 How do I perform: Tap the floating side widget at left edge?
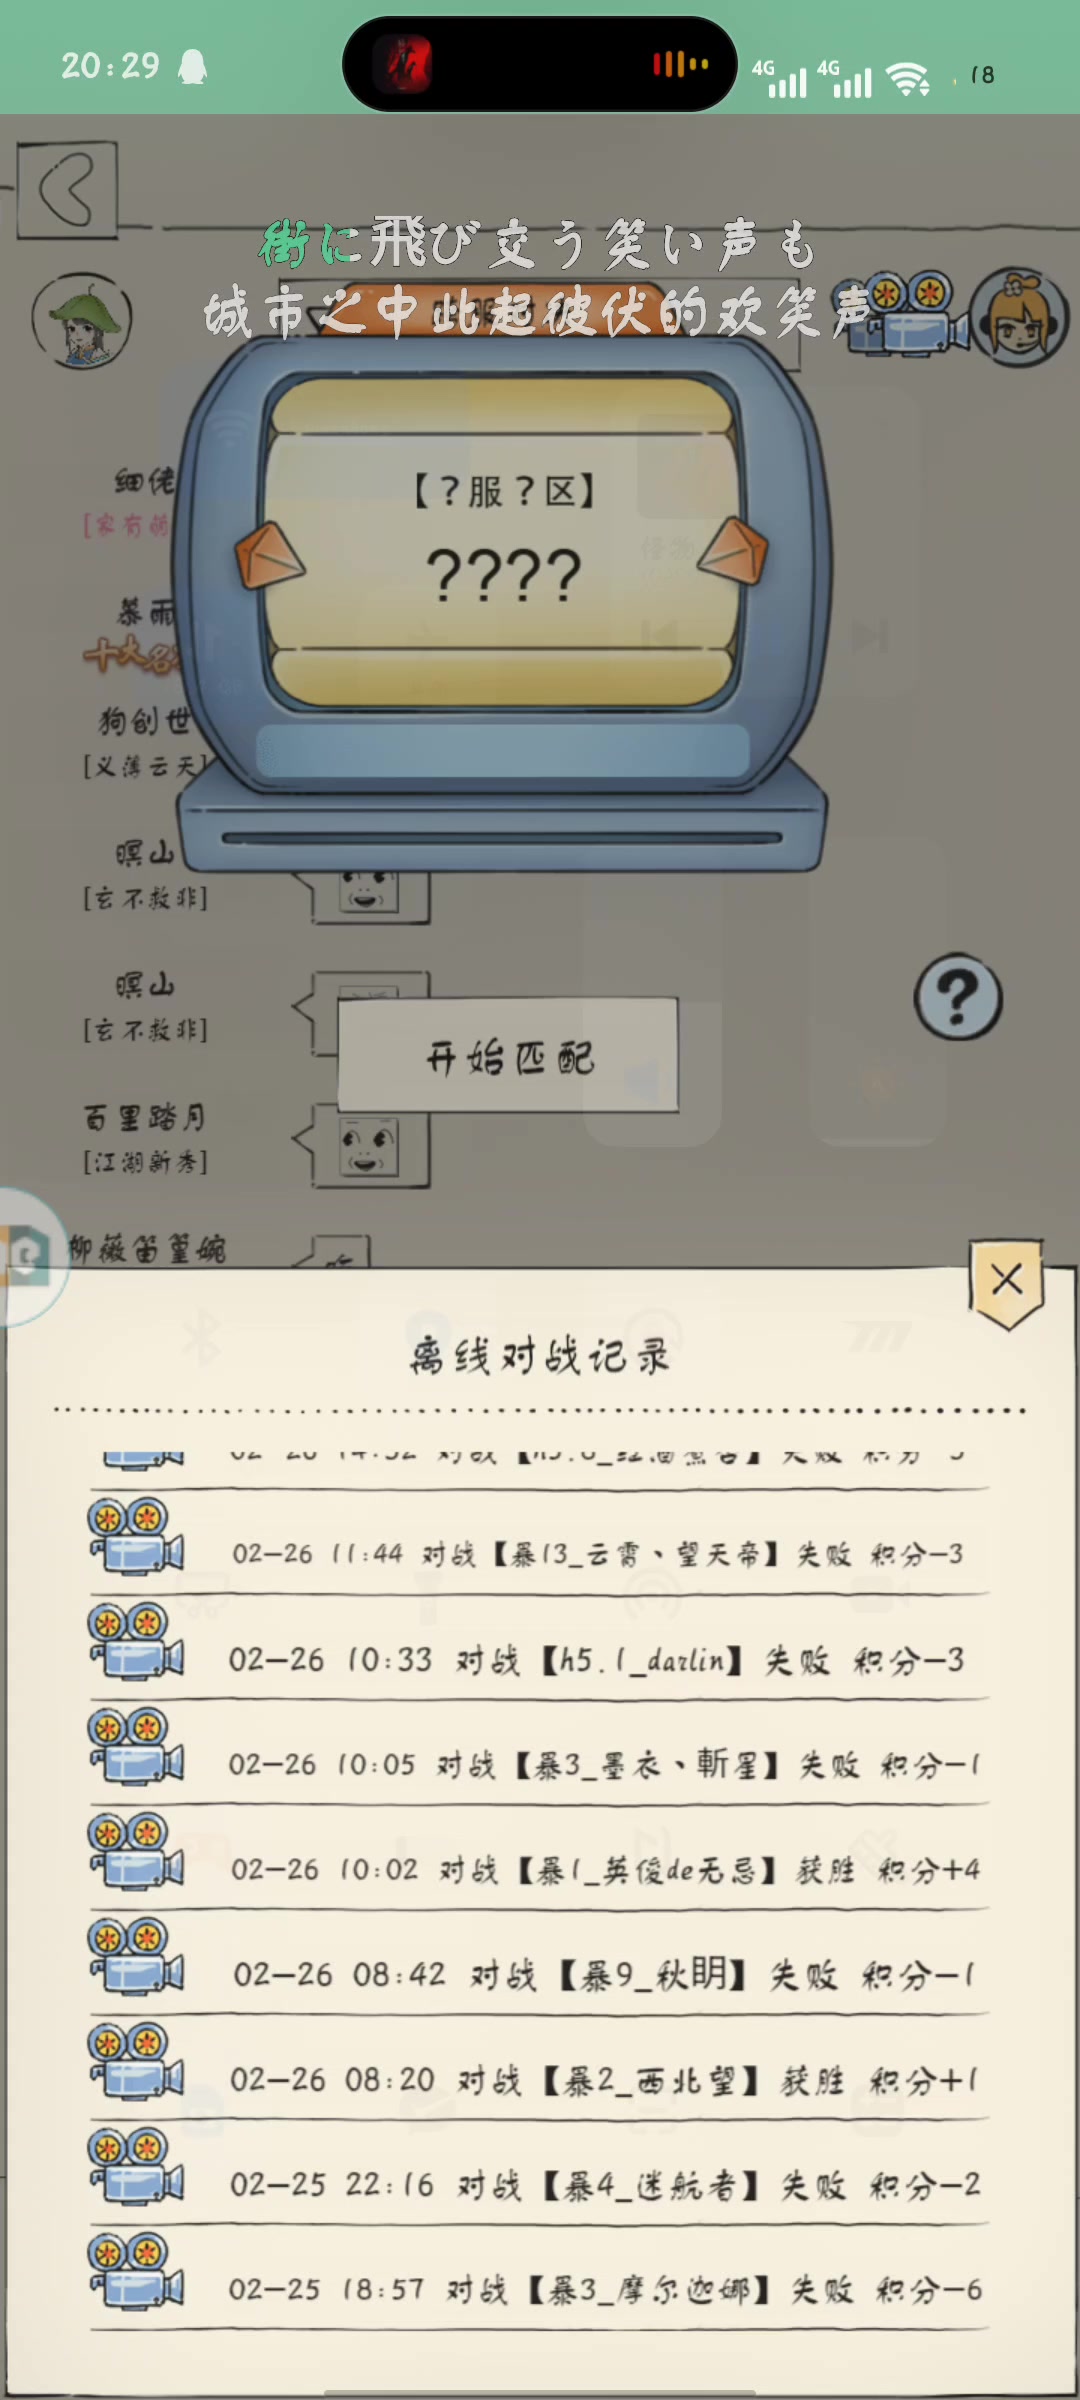[x=28, y=1256]
